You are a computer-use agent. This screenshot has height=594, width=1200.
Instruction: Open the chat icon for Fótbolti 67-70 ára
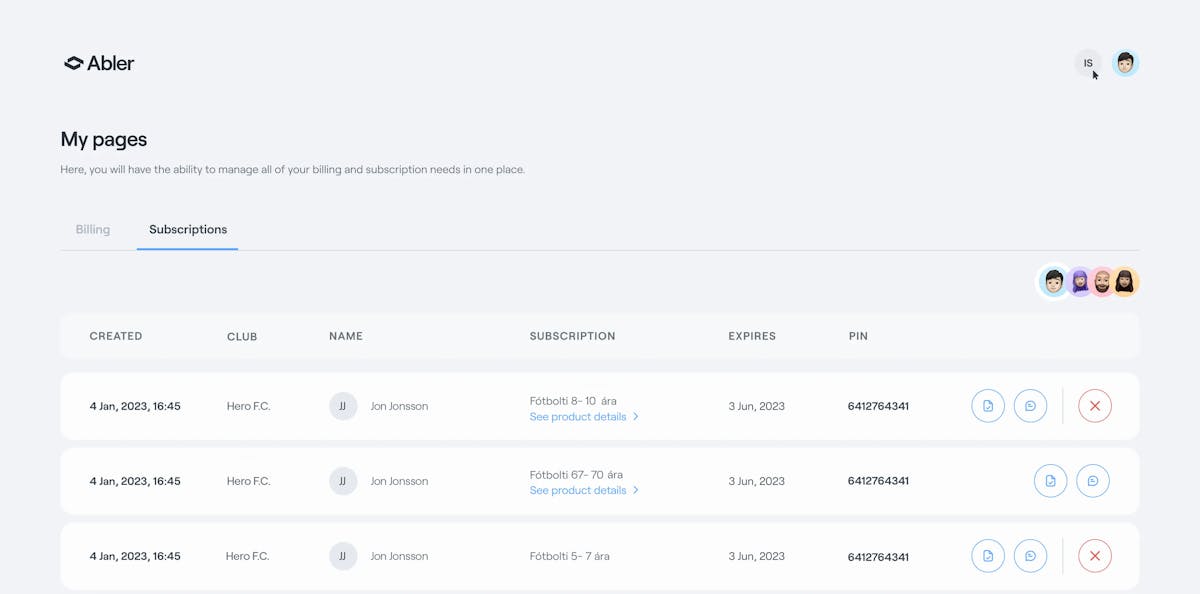pos(1093,481)
